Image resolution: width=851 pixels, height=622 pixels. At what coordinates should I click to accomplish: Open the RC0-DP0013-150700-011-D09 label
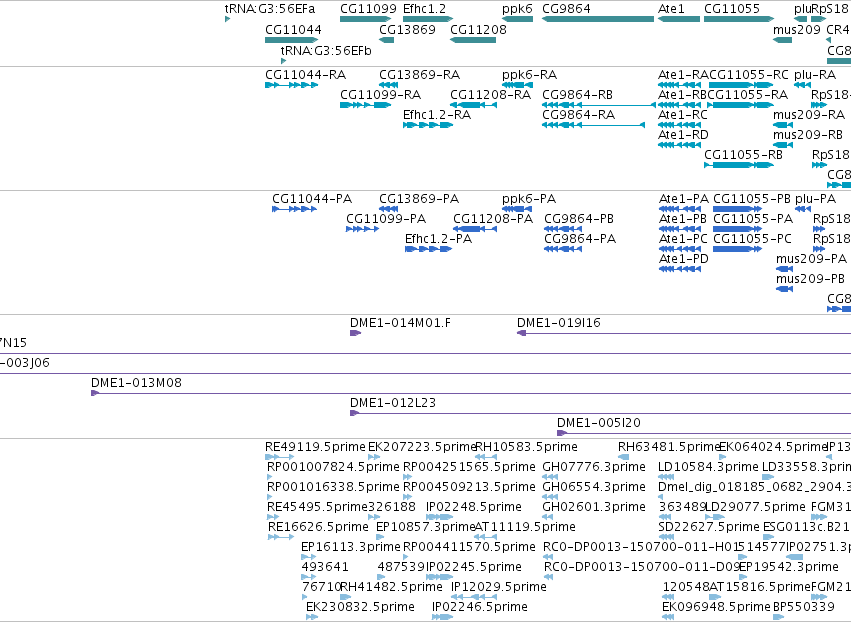(642, 567)
